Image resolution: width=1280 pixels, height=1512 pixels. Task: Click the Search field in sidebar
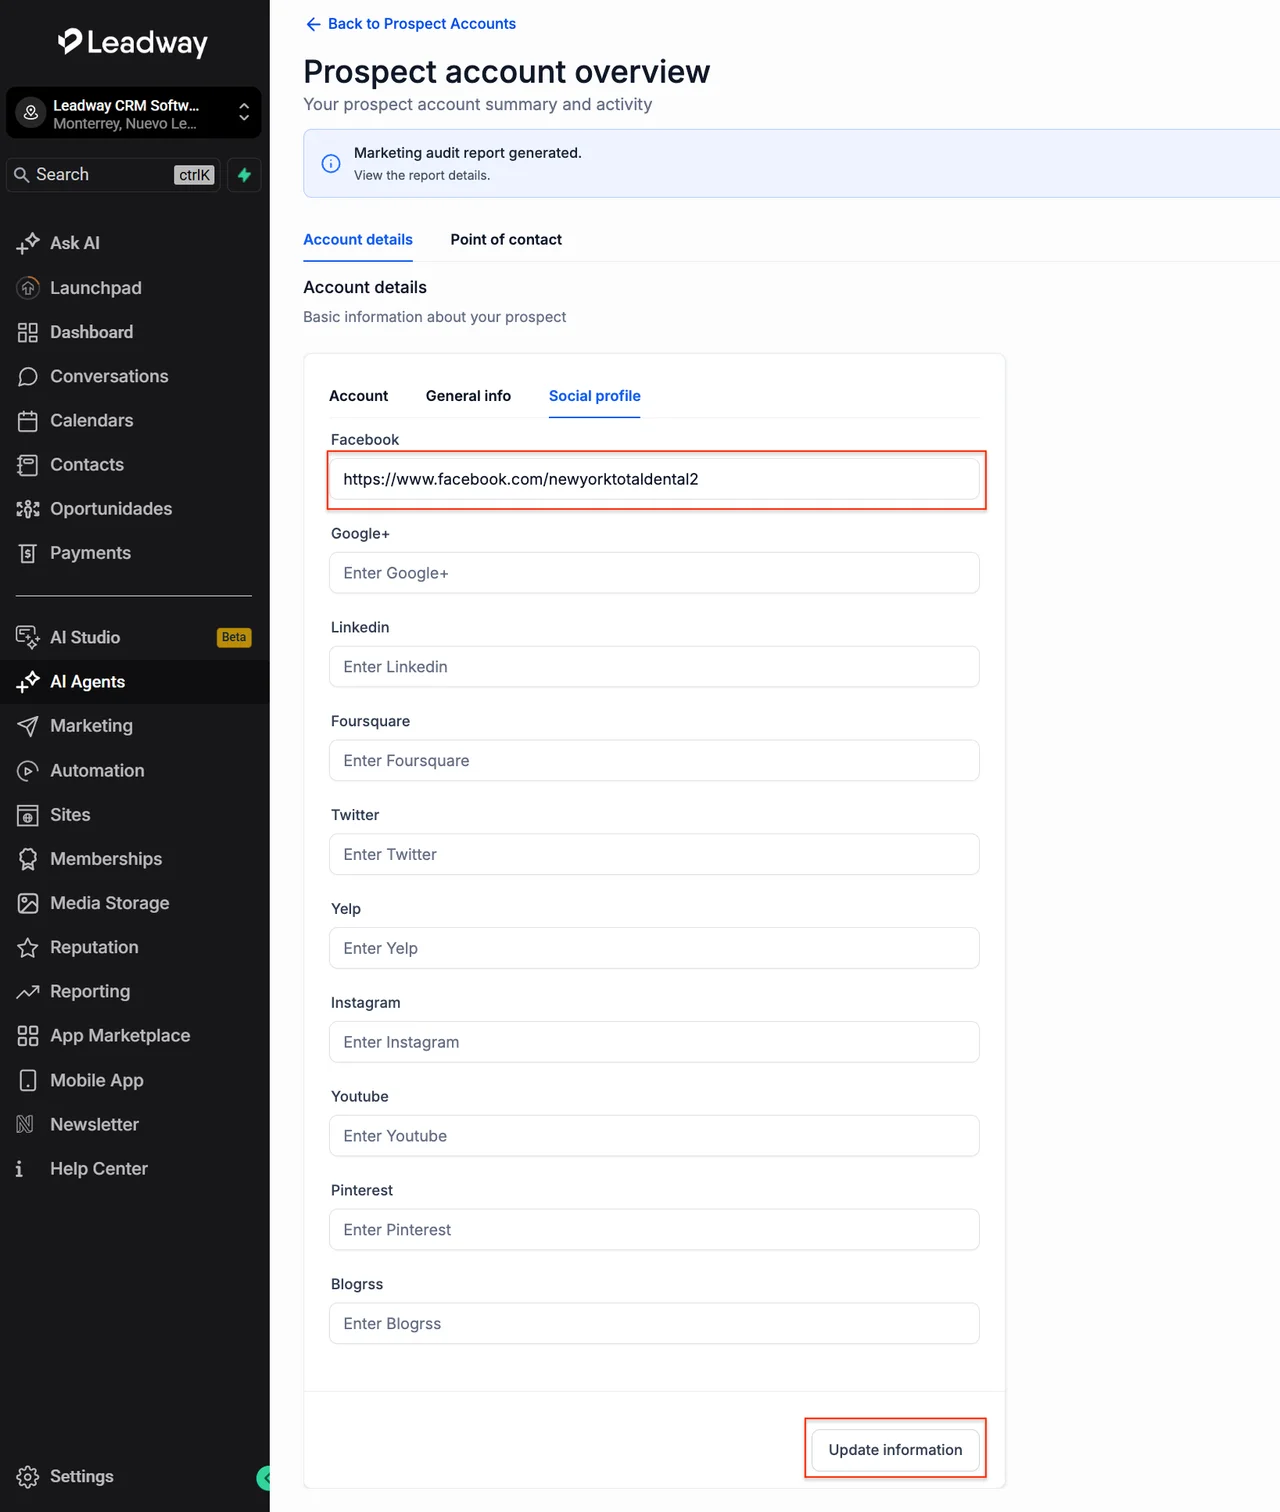coord(112,175)
